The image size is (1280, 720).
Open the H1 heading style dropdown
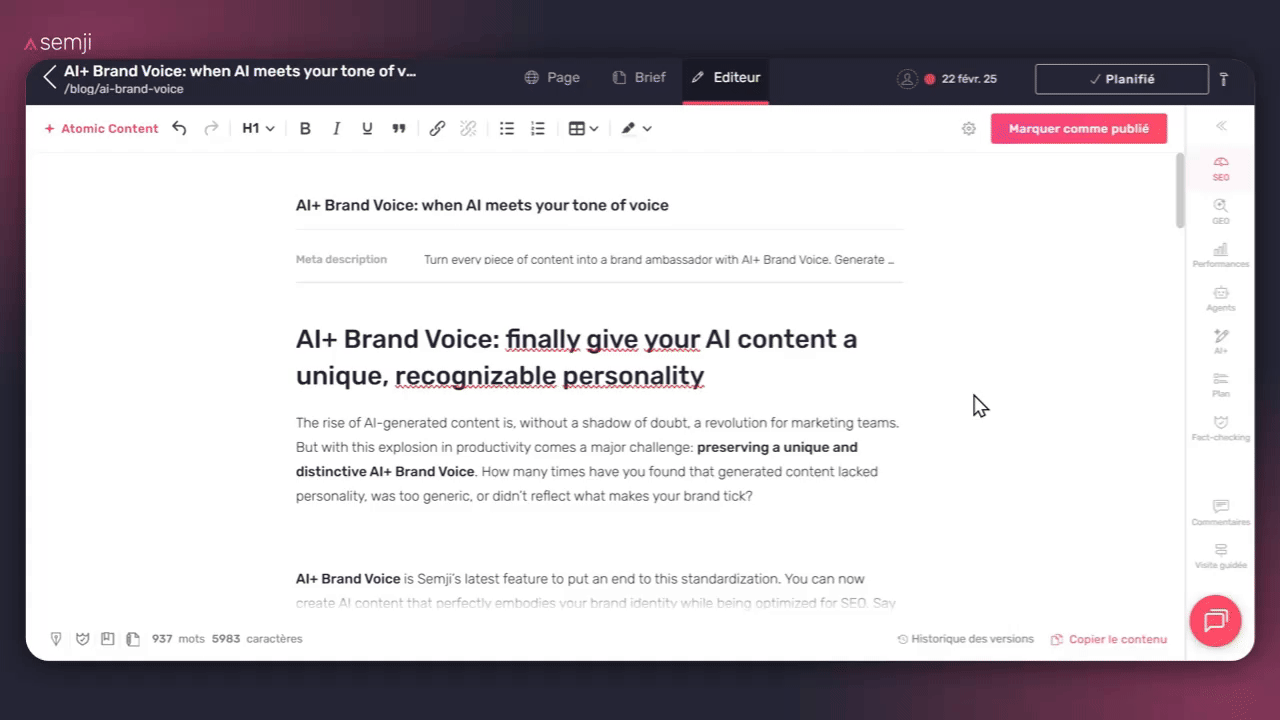[258, 129]
